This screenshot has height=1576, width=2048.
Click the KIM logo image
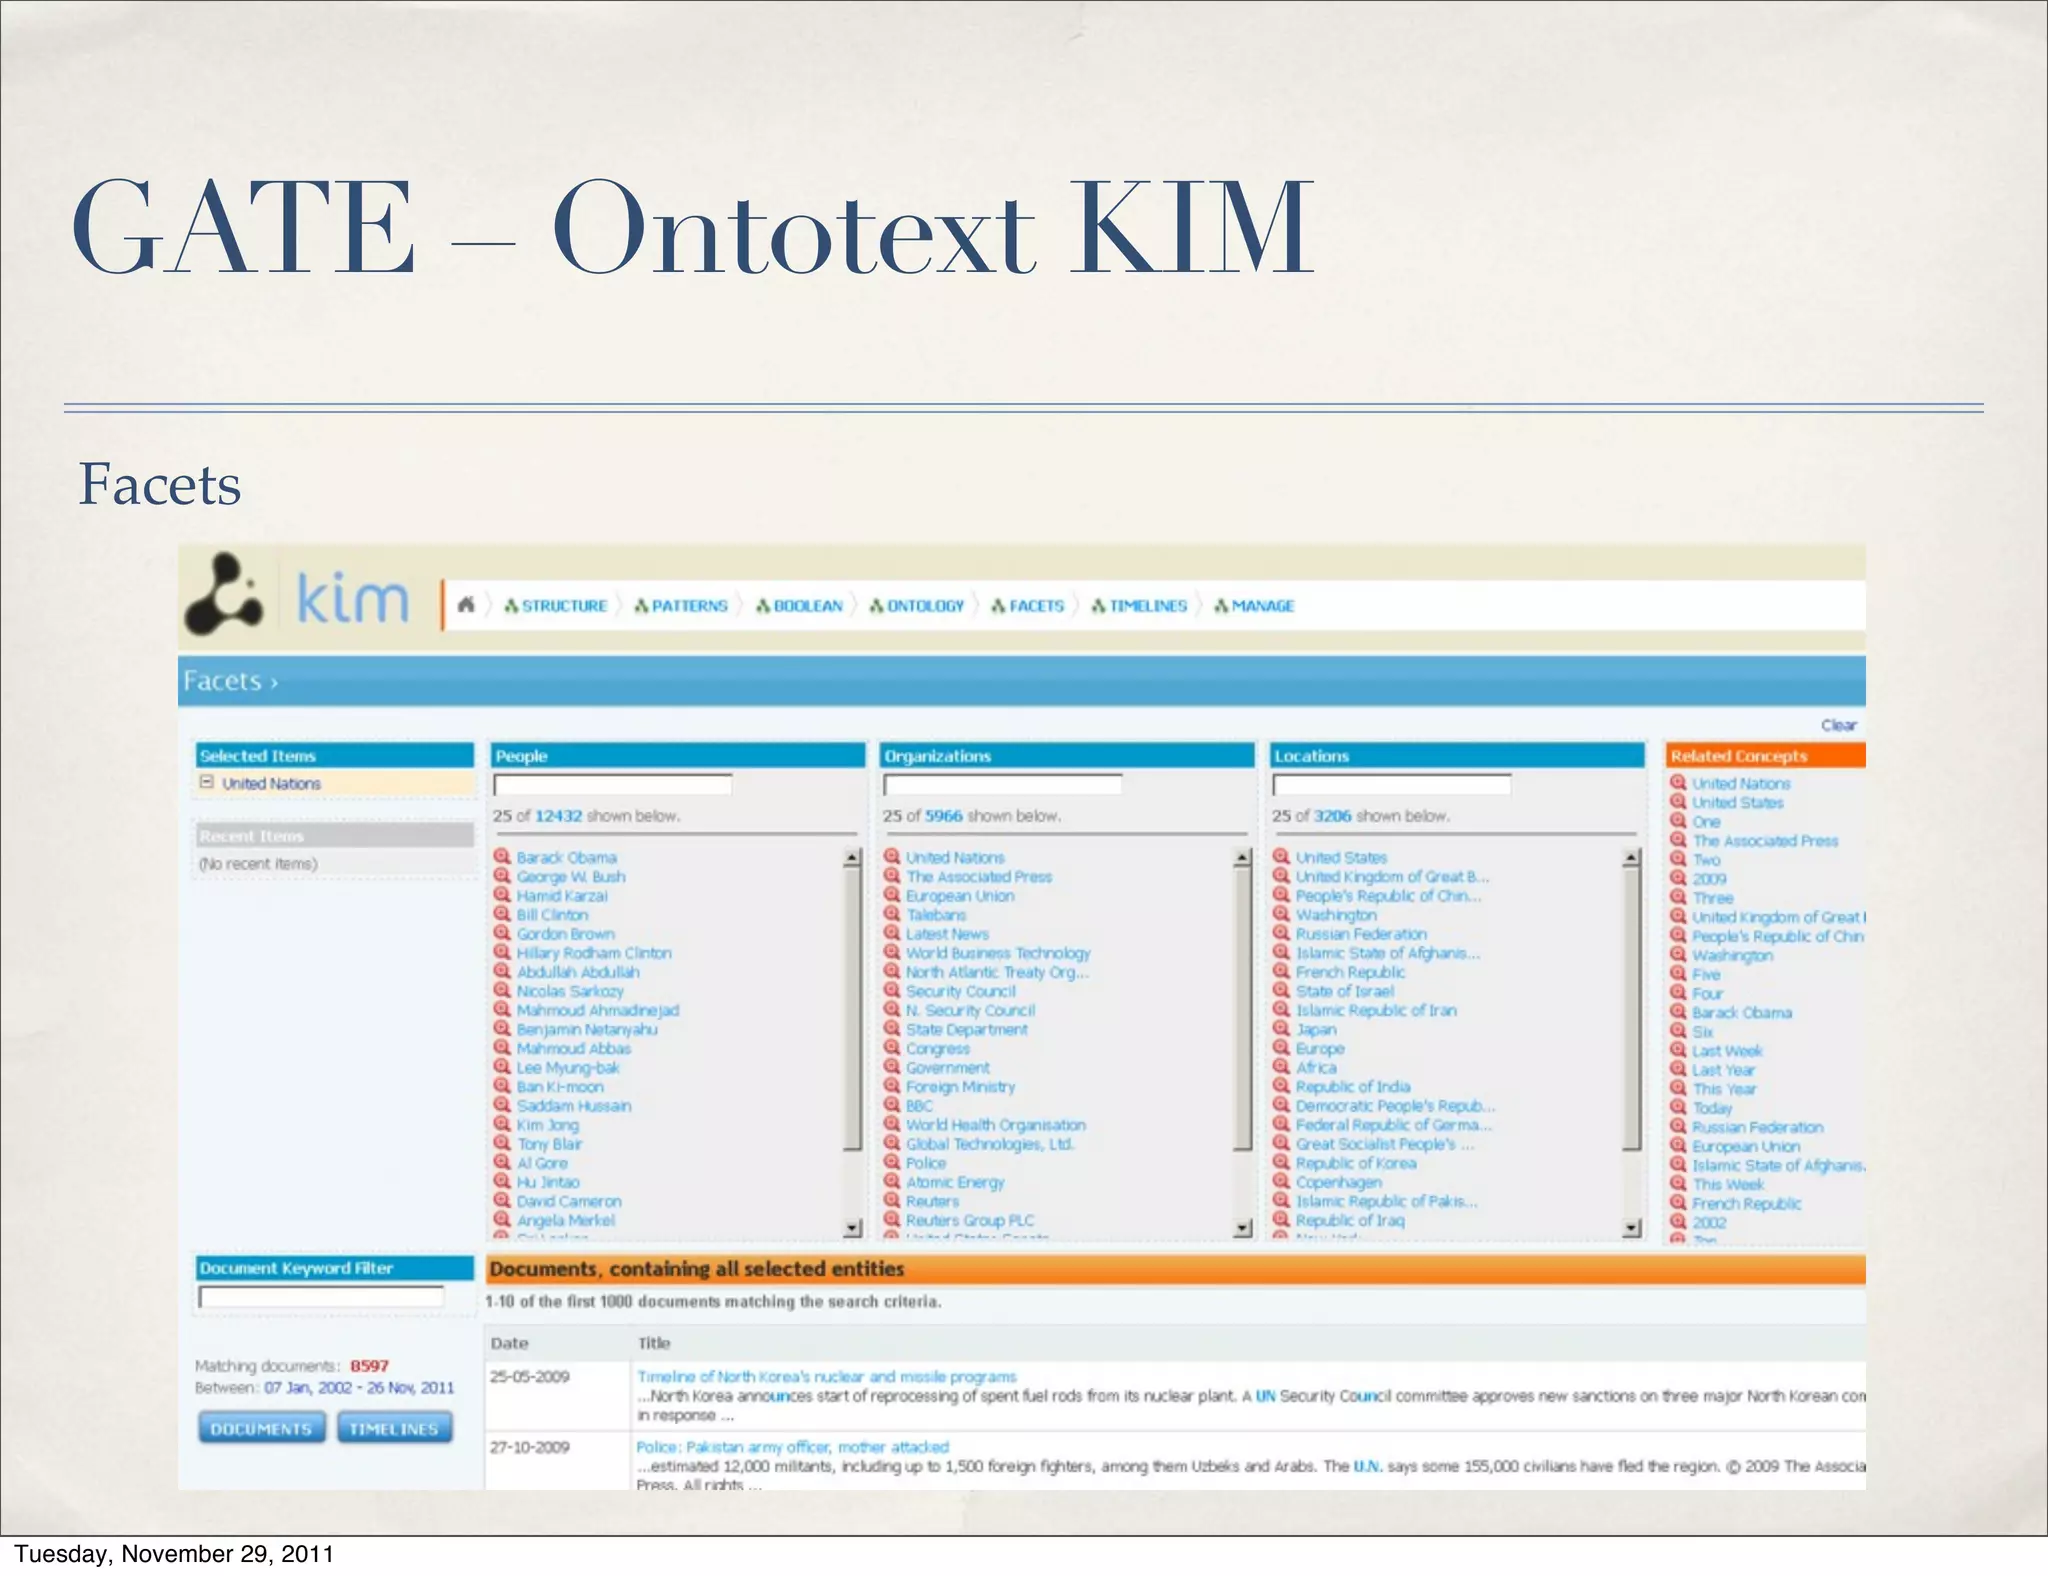[x=224, y=595]
